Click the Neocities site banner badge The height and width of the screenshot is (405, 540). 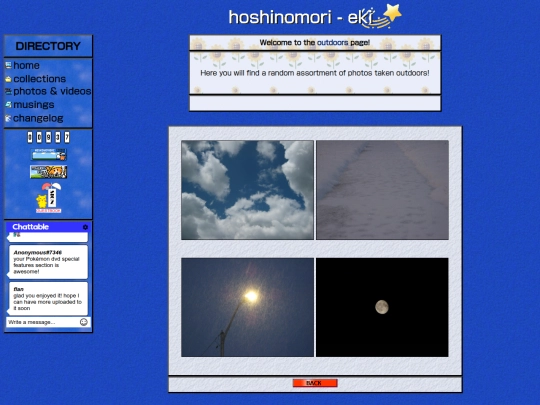pyautogui.click(x=49, y=155)
